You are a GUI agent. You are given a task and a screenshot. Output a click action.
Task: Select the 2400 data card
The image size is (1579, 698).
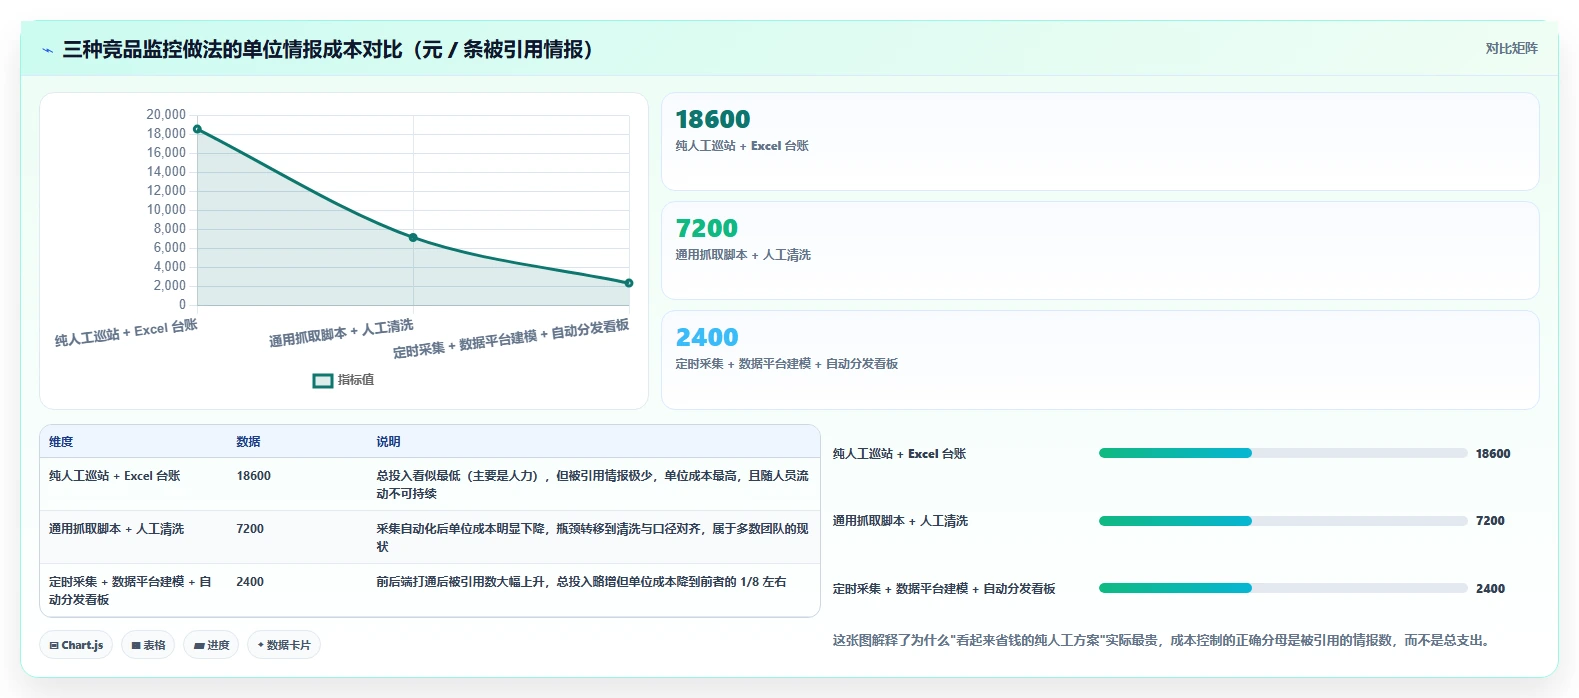(x=1100, y=359)
